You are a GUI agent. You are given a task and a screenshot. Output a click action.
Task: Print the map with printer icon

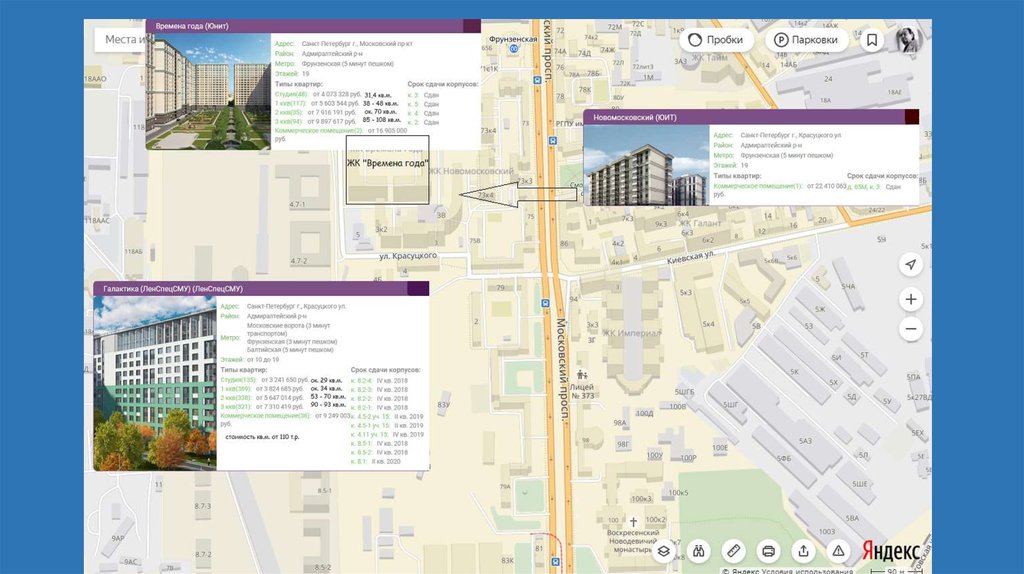pyautogui.click(x=769, y=551)
